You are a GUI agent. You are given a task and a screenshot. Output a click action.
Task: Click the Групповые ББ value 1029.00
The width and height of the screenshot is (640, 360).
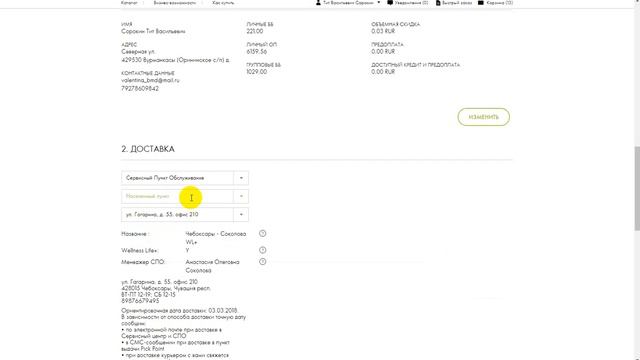[x=256, y=72]
